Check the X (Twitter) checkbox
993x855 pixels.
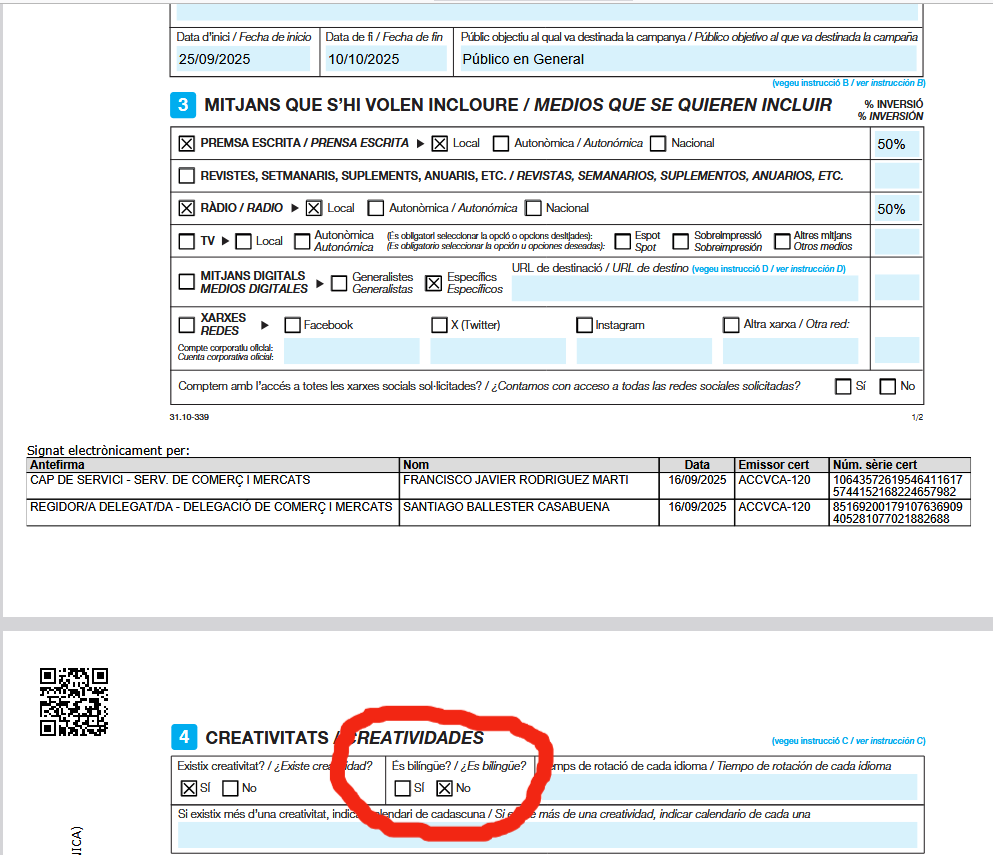click(439, 325)
